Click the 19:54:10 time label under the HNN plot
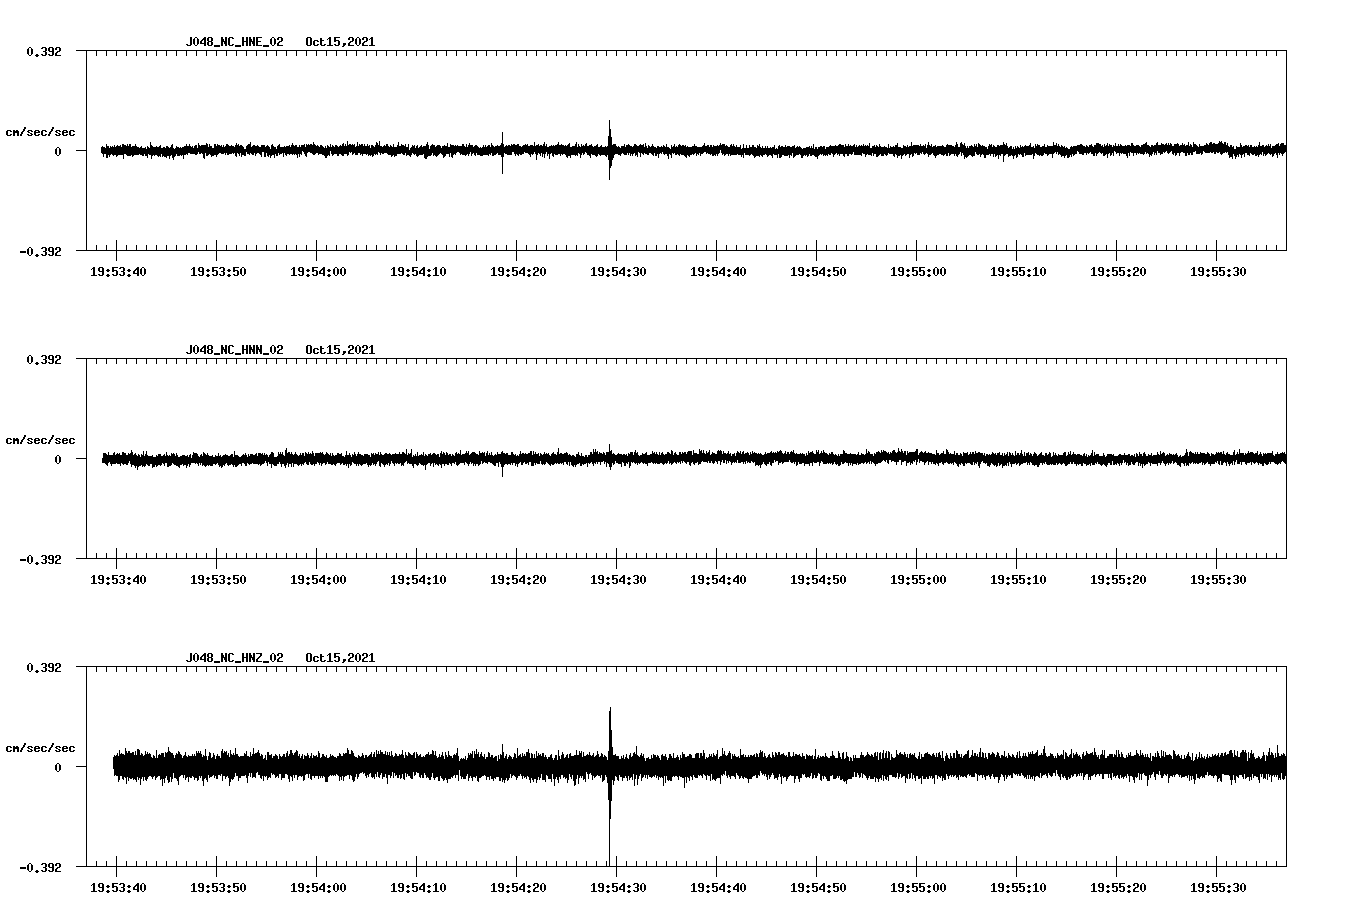Screen dimensions: 1358x924 (x=418, y=580)
